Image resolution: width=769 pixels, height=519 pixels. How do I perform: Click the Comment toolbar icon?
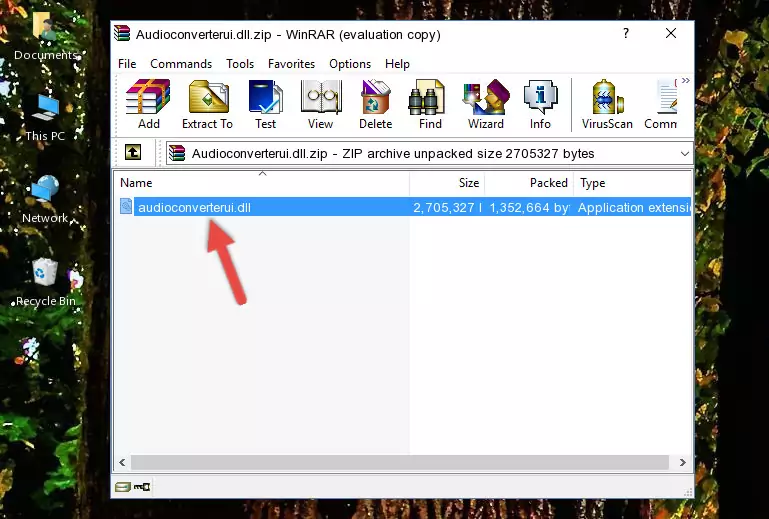coord(661,104)
